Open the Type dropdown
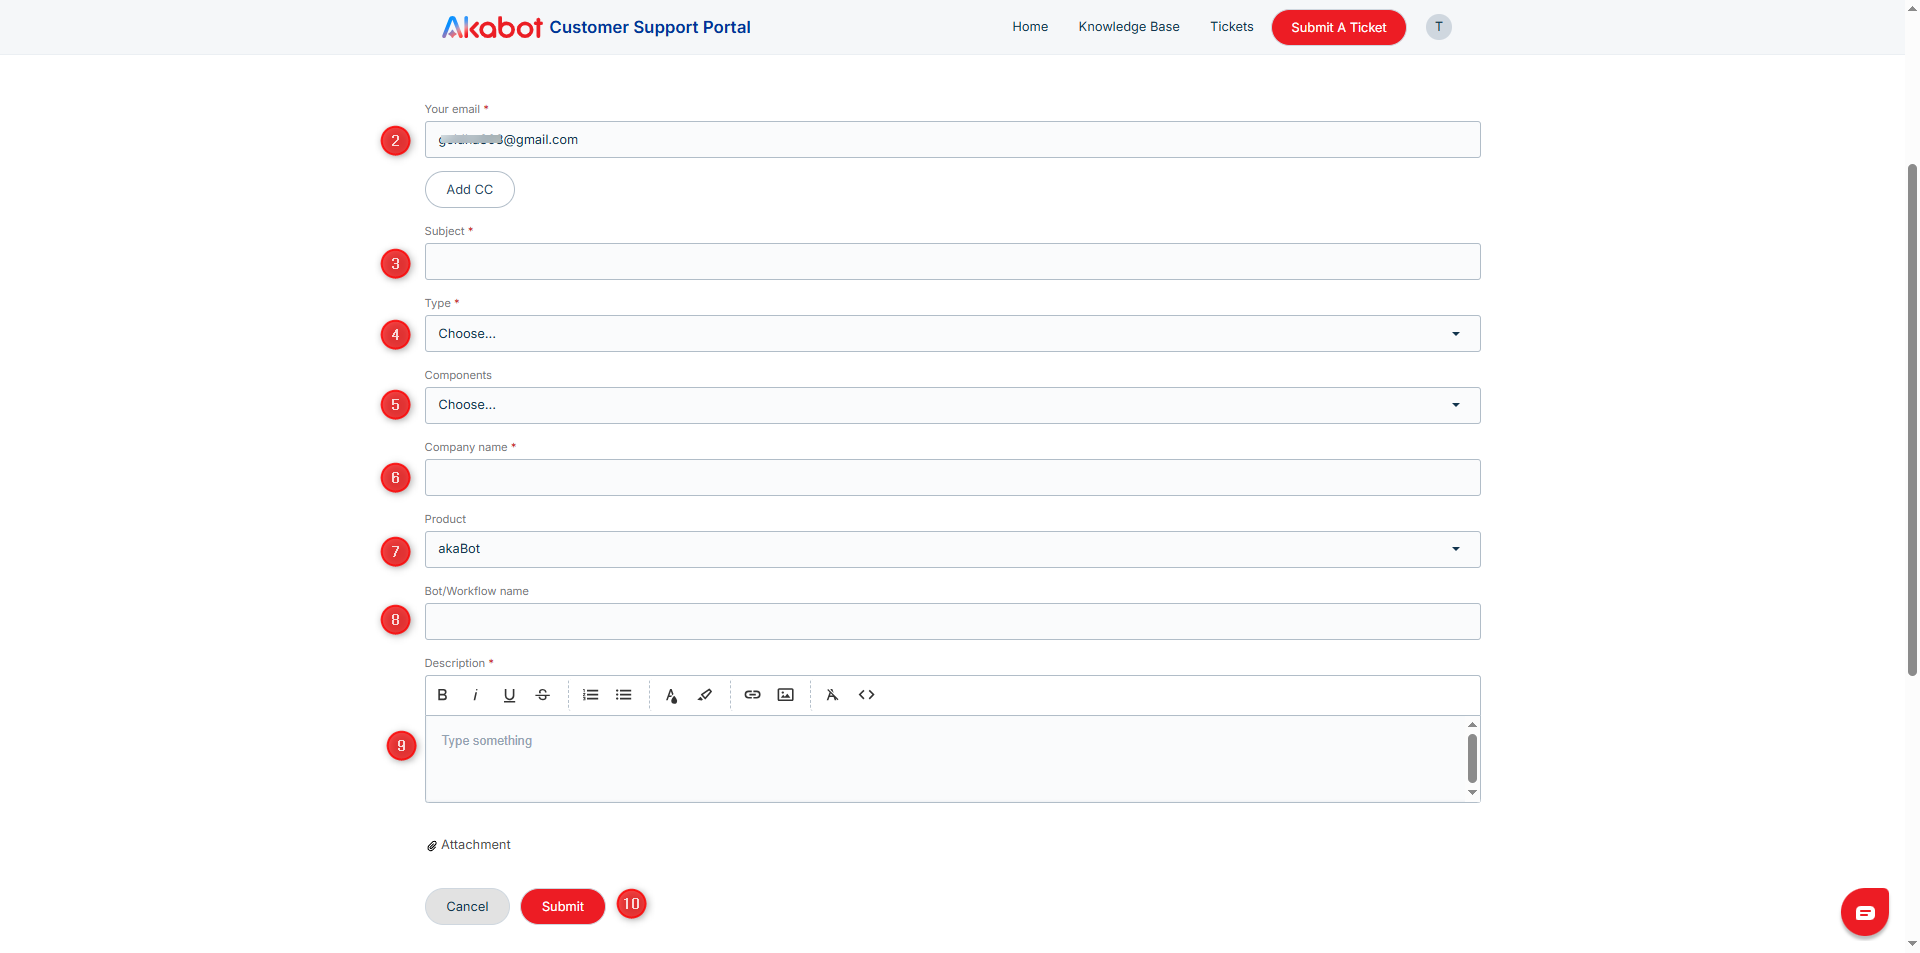The width and height of the screenshot is (1920, 953). tap(952, 334)
